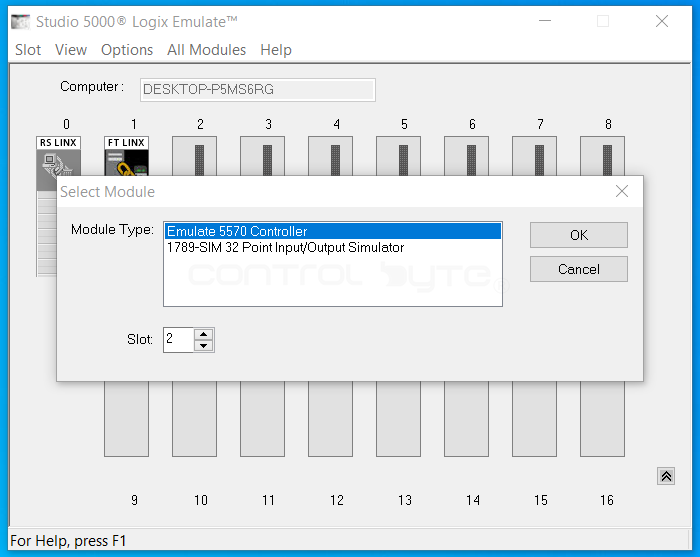Confirm module selection with OK
The height and width of the screenshot is (557, 700).
579,235
